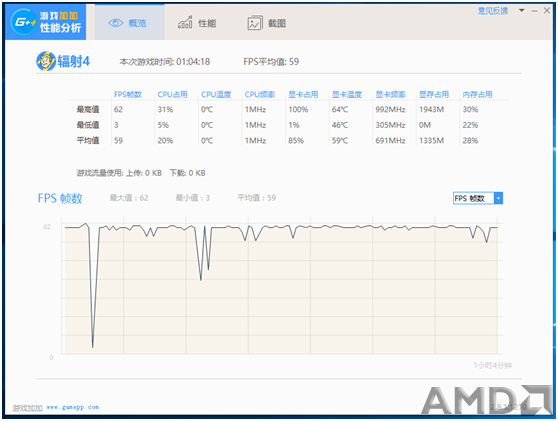Click the 平均值 : 59 chart label
This screenshot has width=558, height=421.
click(x=257, y=198)
